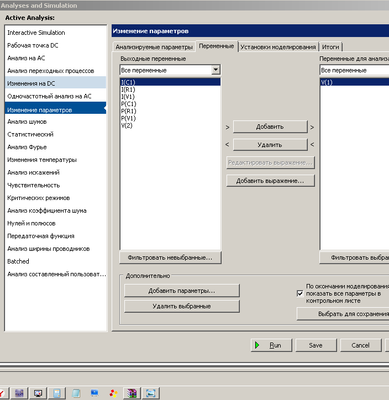
Task: Choose Анализ шумов analysis
Action: (56, 122)
